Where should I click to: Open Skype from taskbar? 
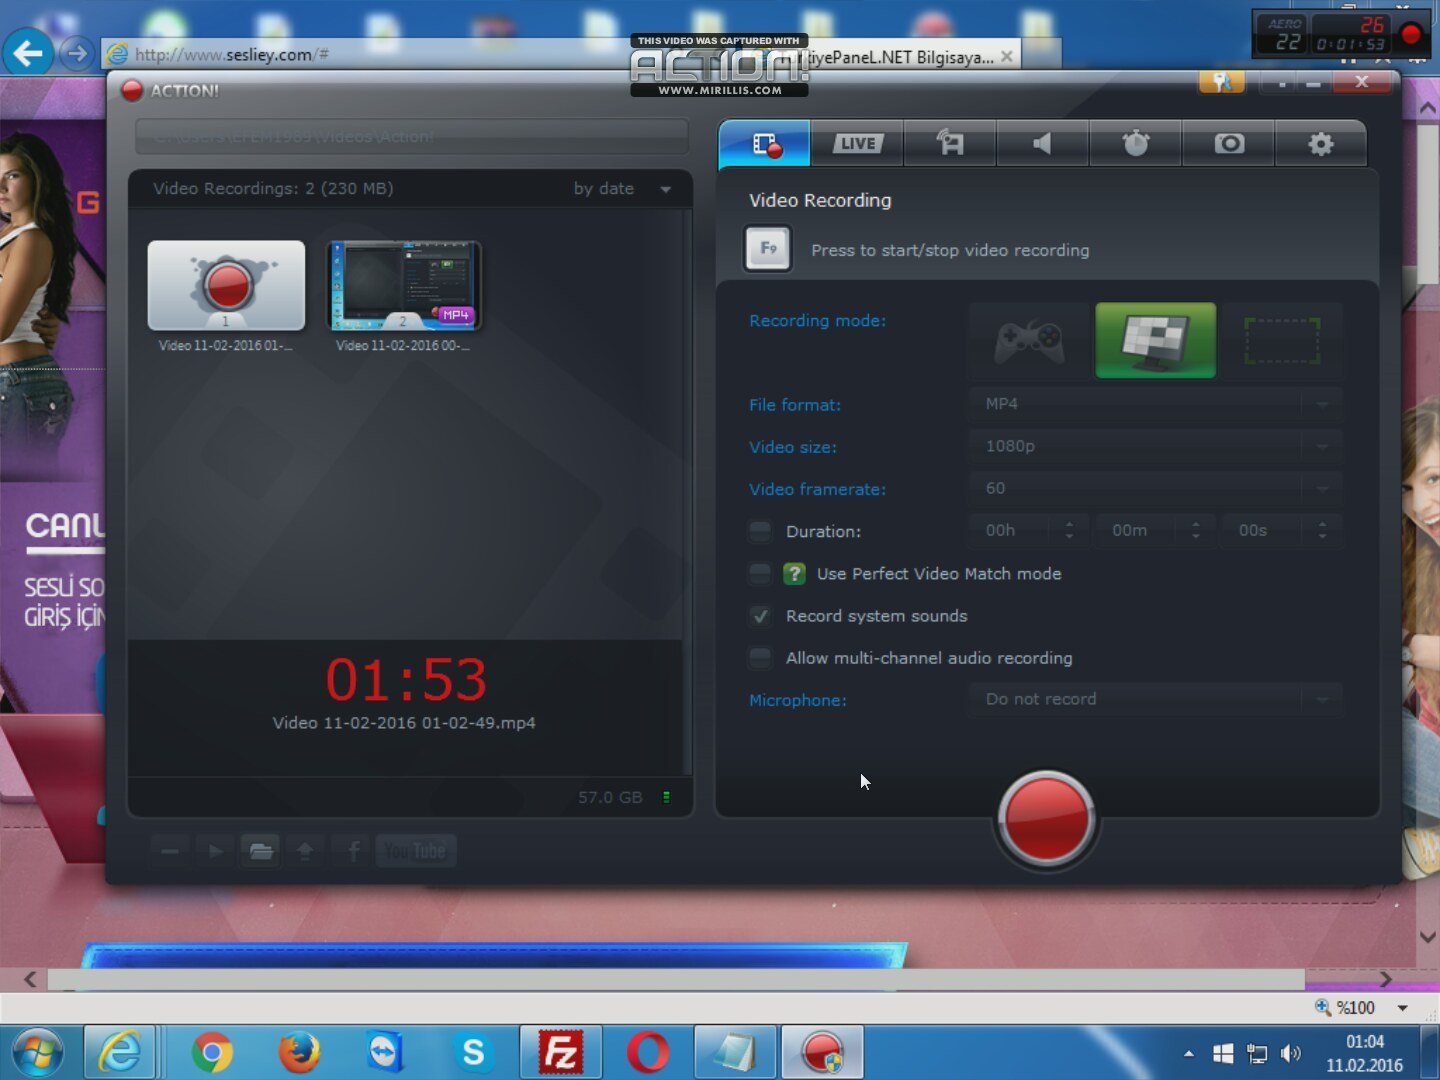pos(473,1053)
